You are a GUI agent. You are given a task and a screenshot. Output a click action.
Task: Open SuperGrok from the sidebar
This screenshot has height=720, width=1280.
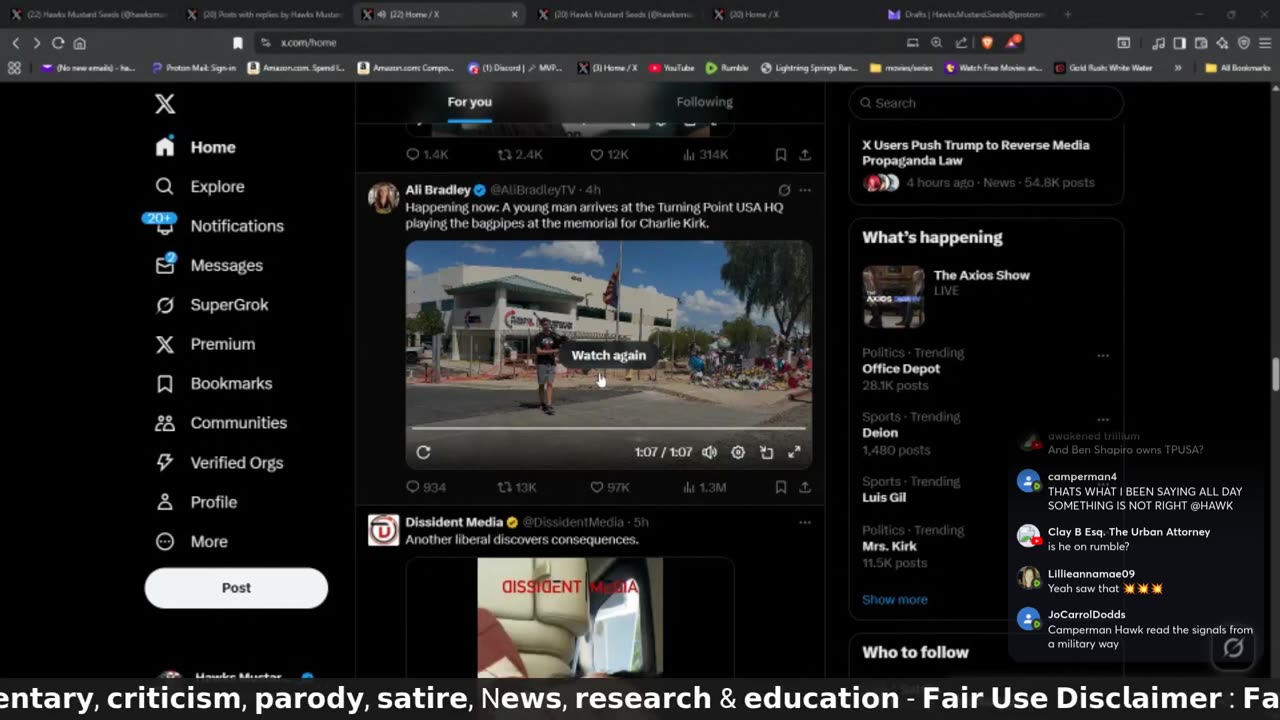211,305
